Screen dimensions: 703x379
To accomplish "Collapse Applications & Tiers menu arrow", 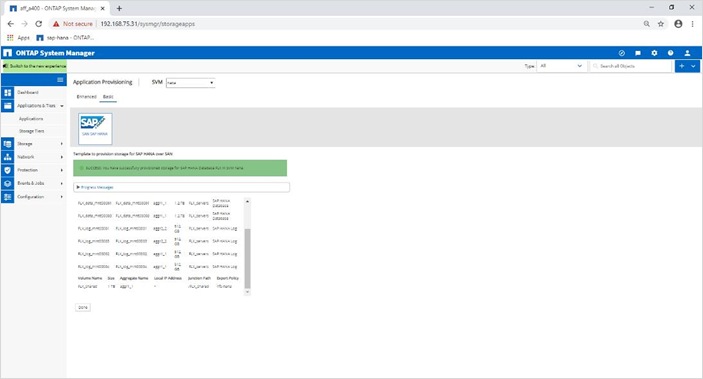I will (x=62, y=106).
